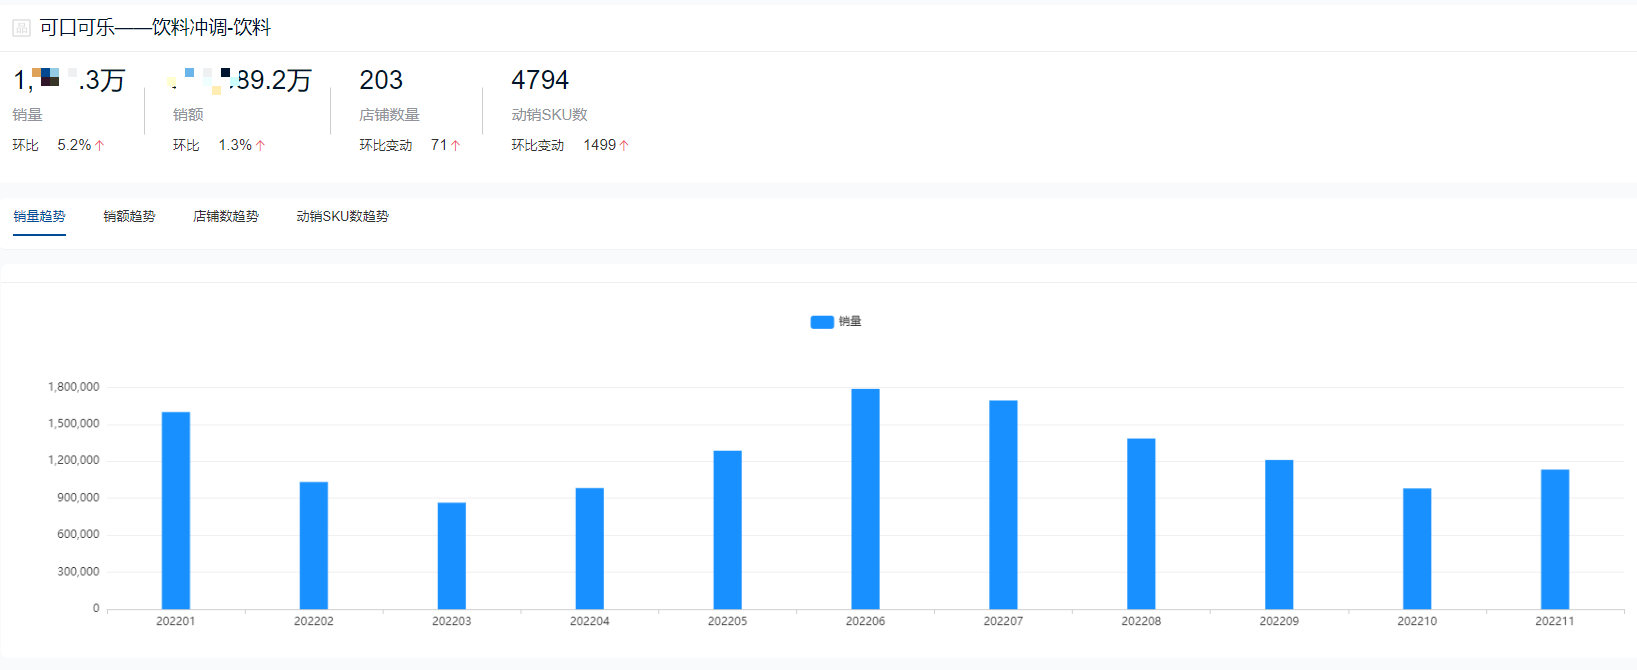Click the 202204 sales bar
Screen dimensions: 1637x670
(590, 548)
